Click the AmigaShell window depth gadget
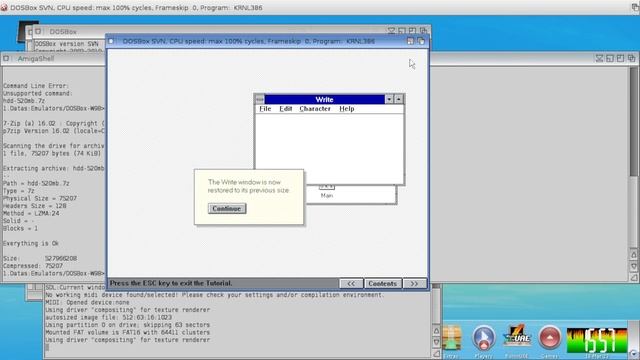 tap(631, 58)
